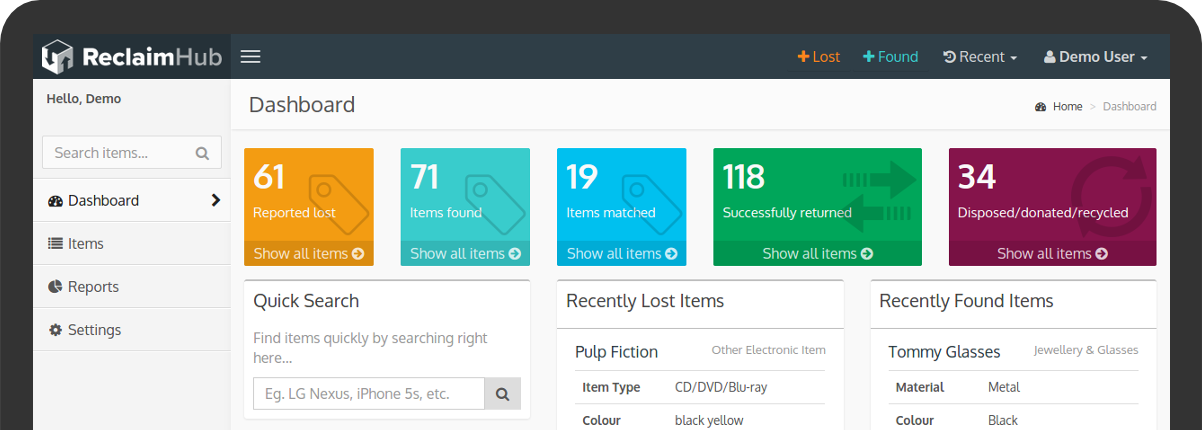Show all items for Reported lost
The width and height of the screenshot is (1202, 430).
click(x=308, y=253)
